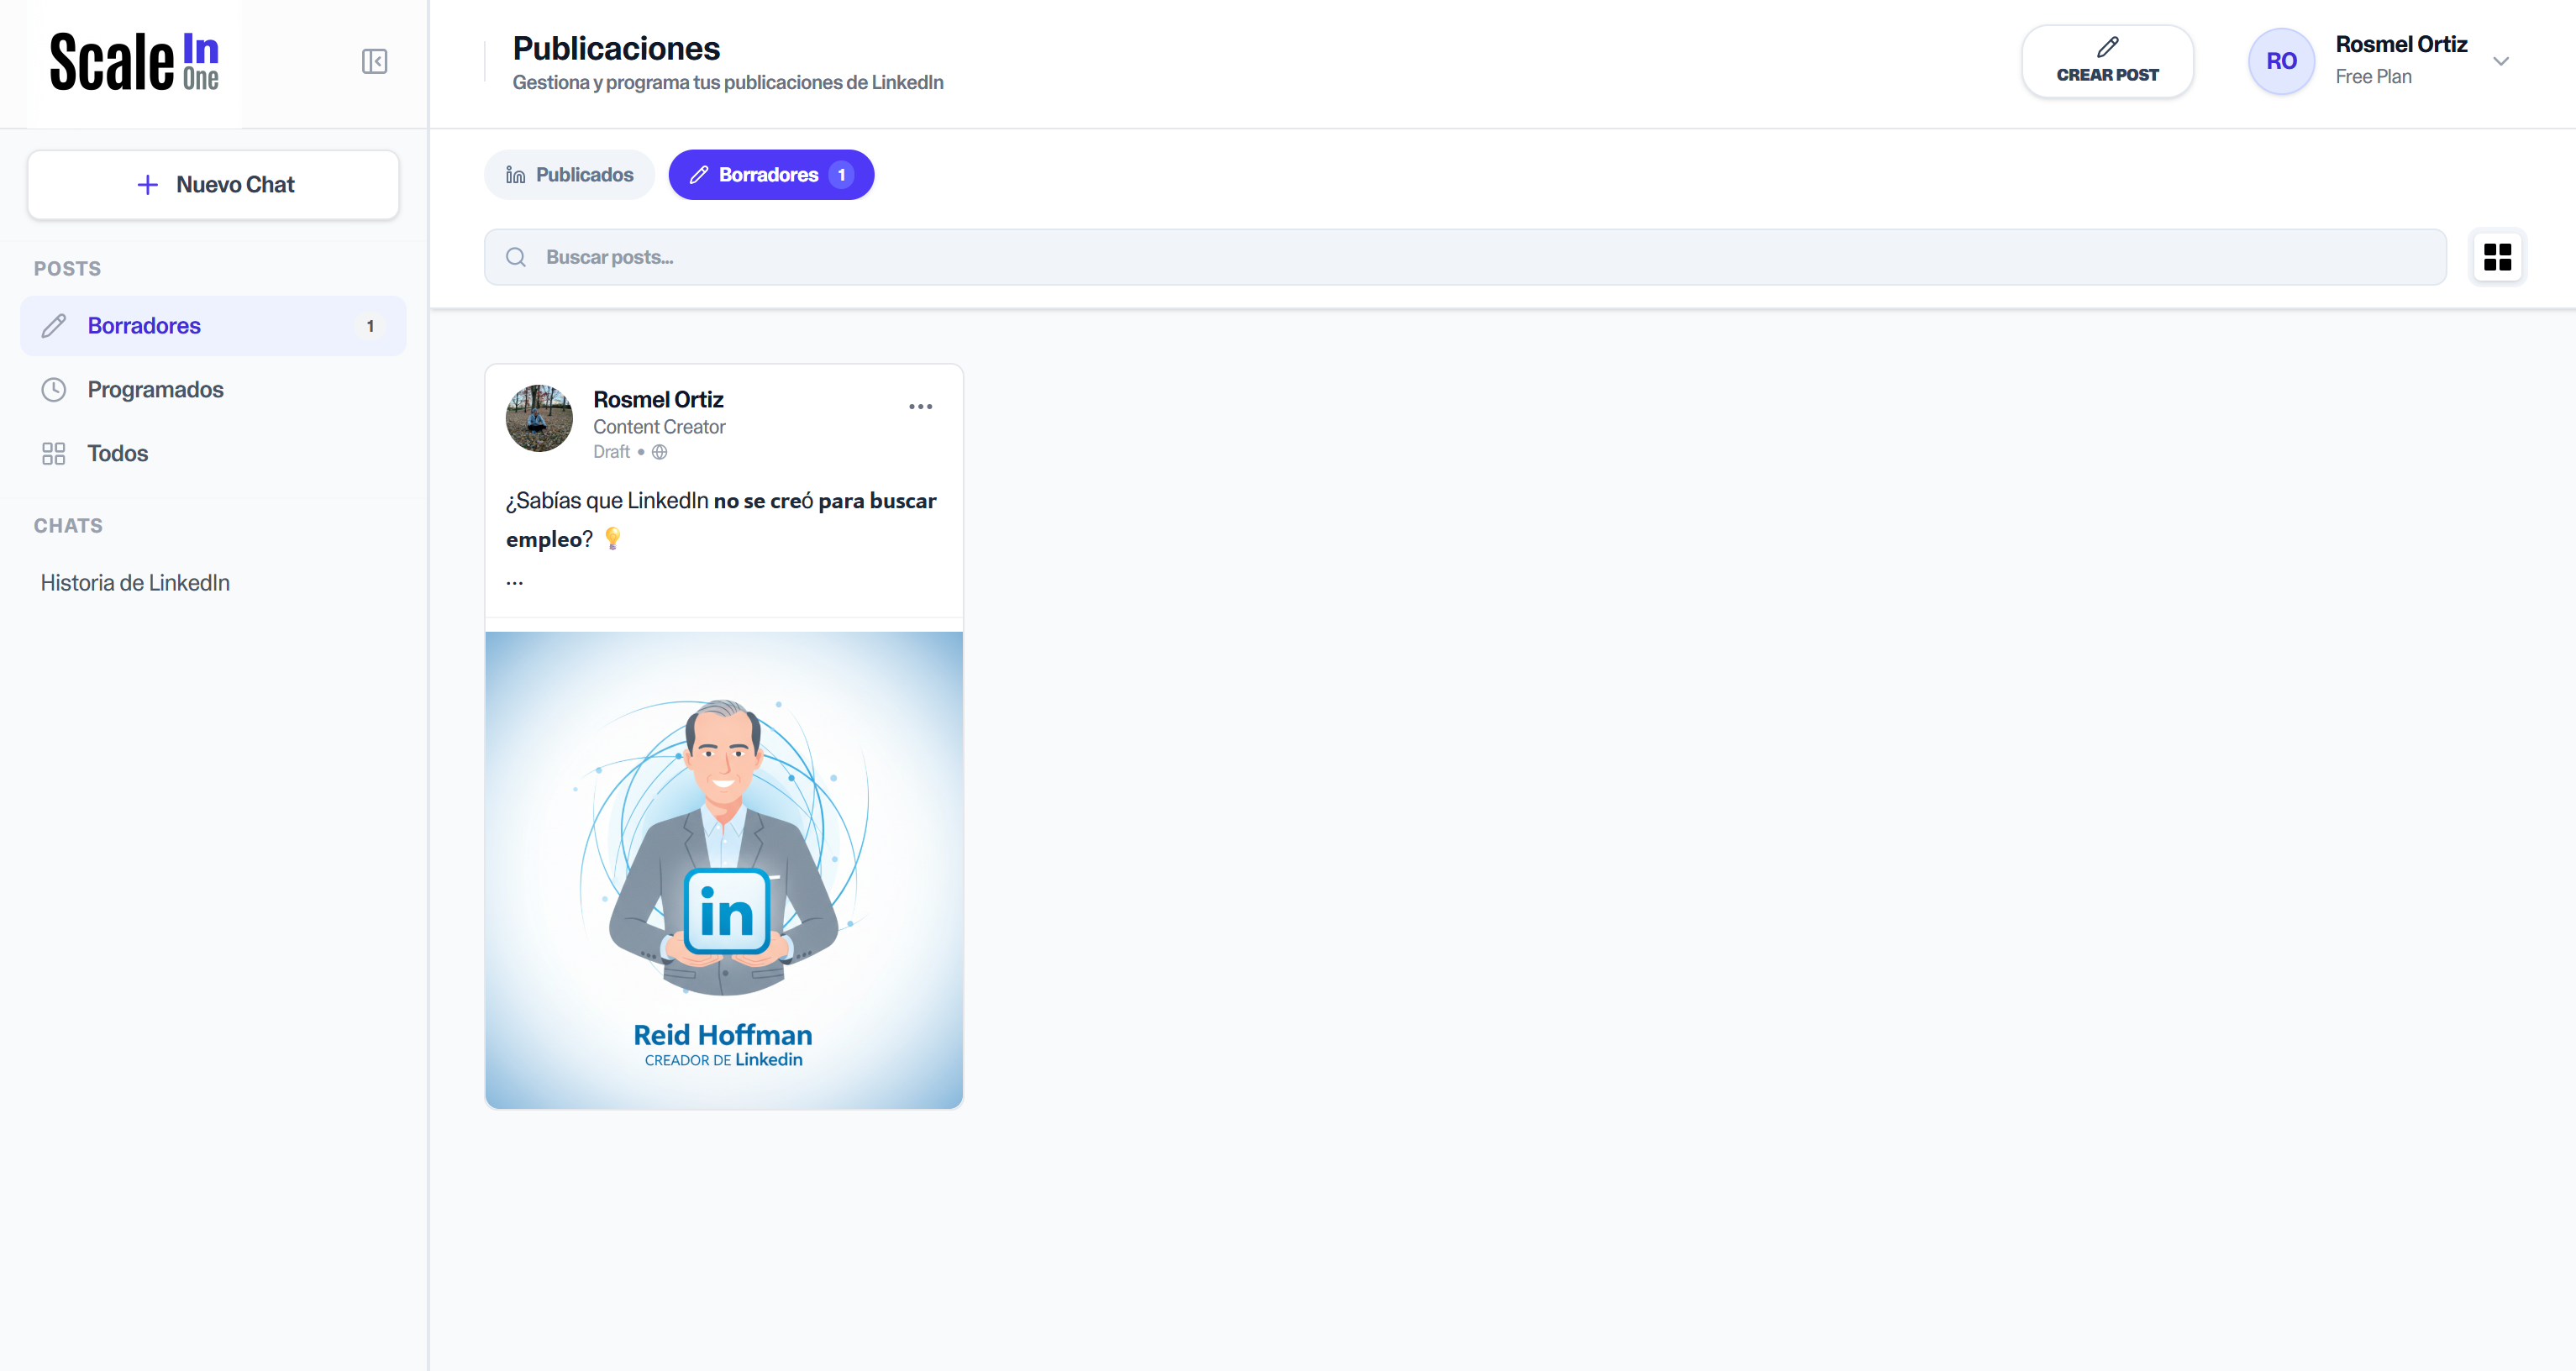
Task: Toggle grid view layout button
Action: pos(2497,257)
